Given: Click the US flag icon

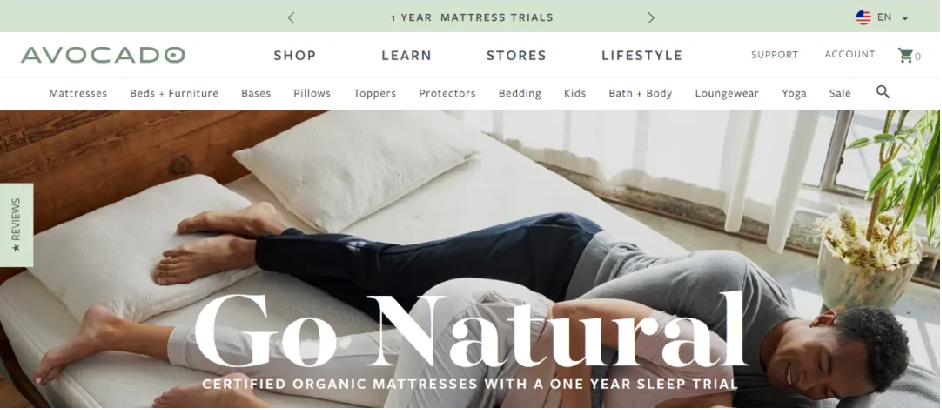Looking at the screenshot, I should click(863, 17).
